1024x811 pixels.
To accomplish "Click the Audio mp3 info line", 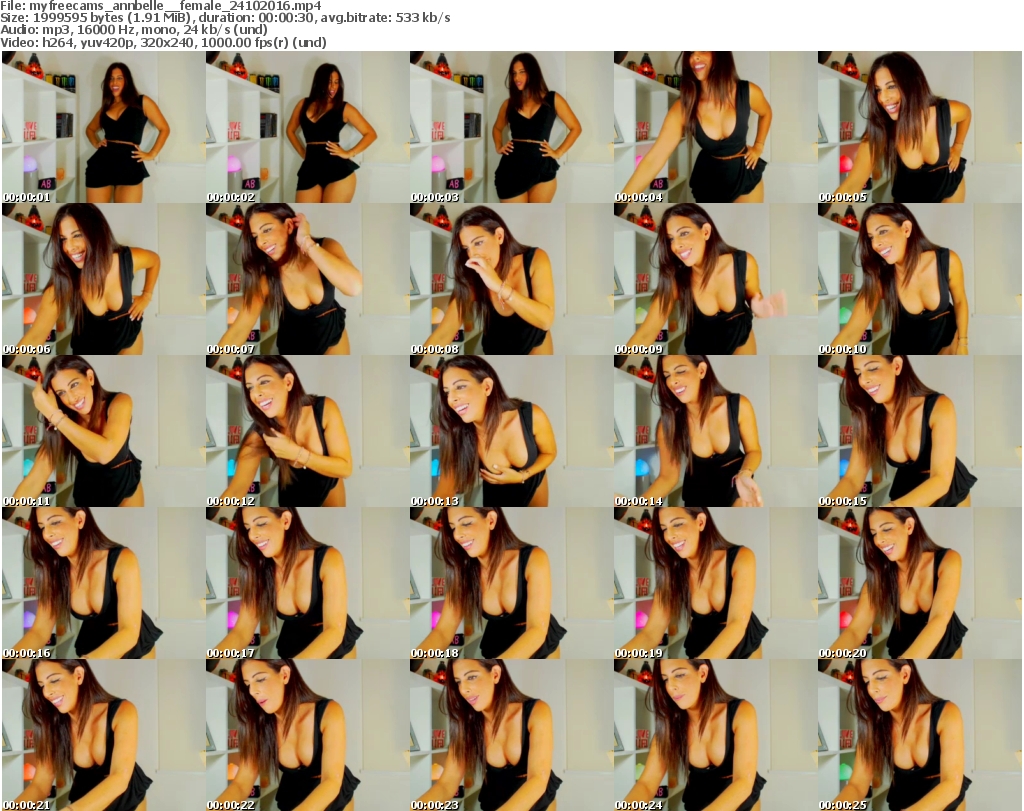I will [134, 30].
